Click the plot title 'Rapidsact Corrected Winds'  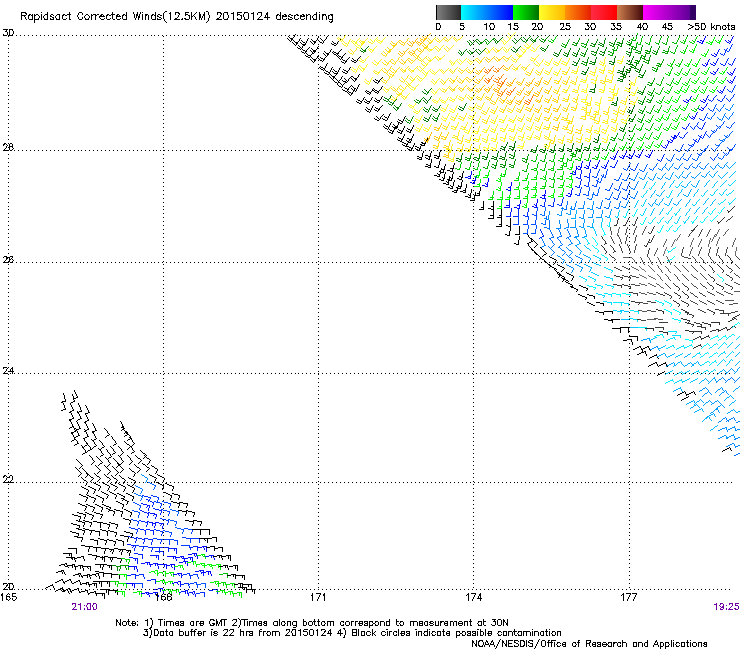tap(91, 17)
